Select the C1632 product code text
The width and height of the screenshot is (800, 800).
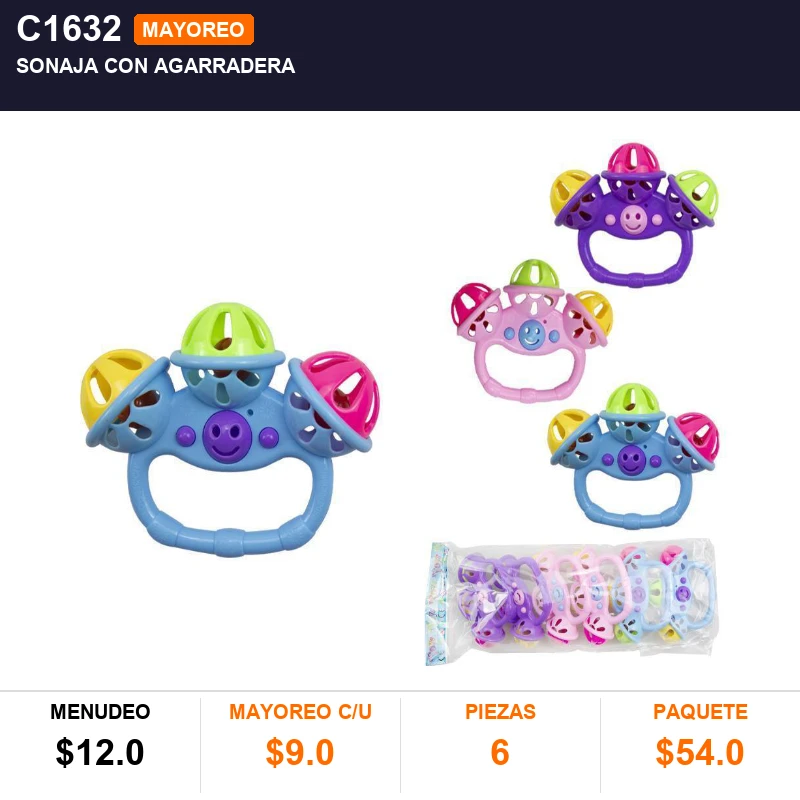pyautogui.click(x=69, y=29)
